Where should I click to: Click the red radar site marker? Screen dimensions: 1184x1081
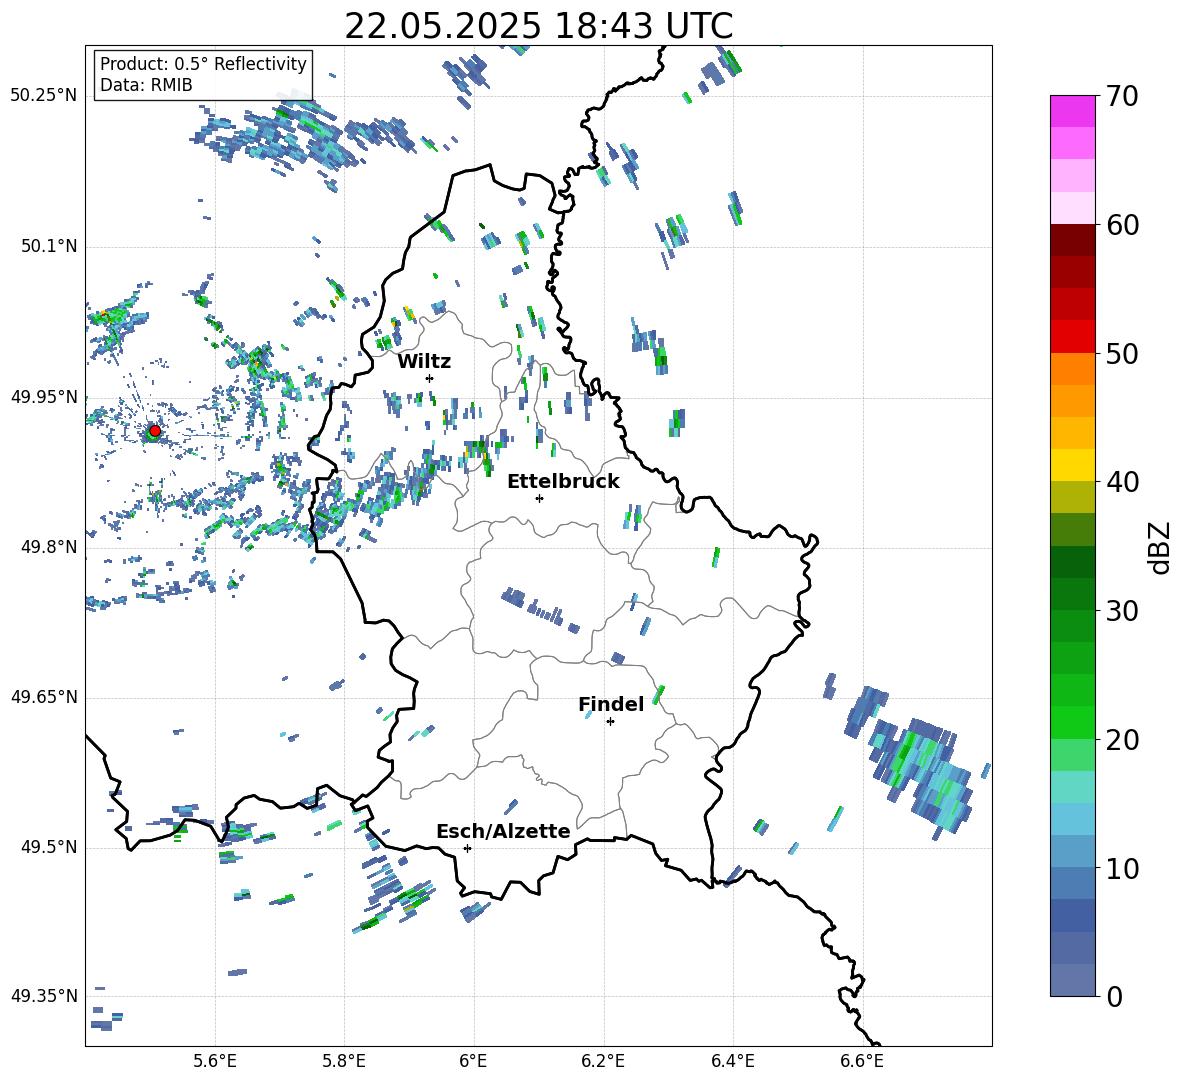155,430
